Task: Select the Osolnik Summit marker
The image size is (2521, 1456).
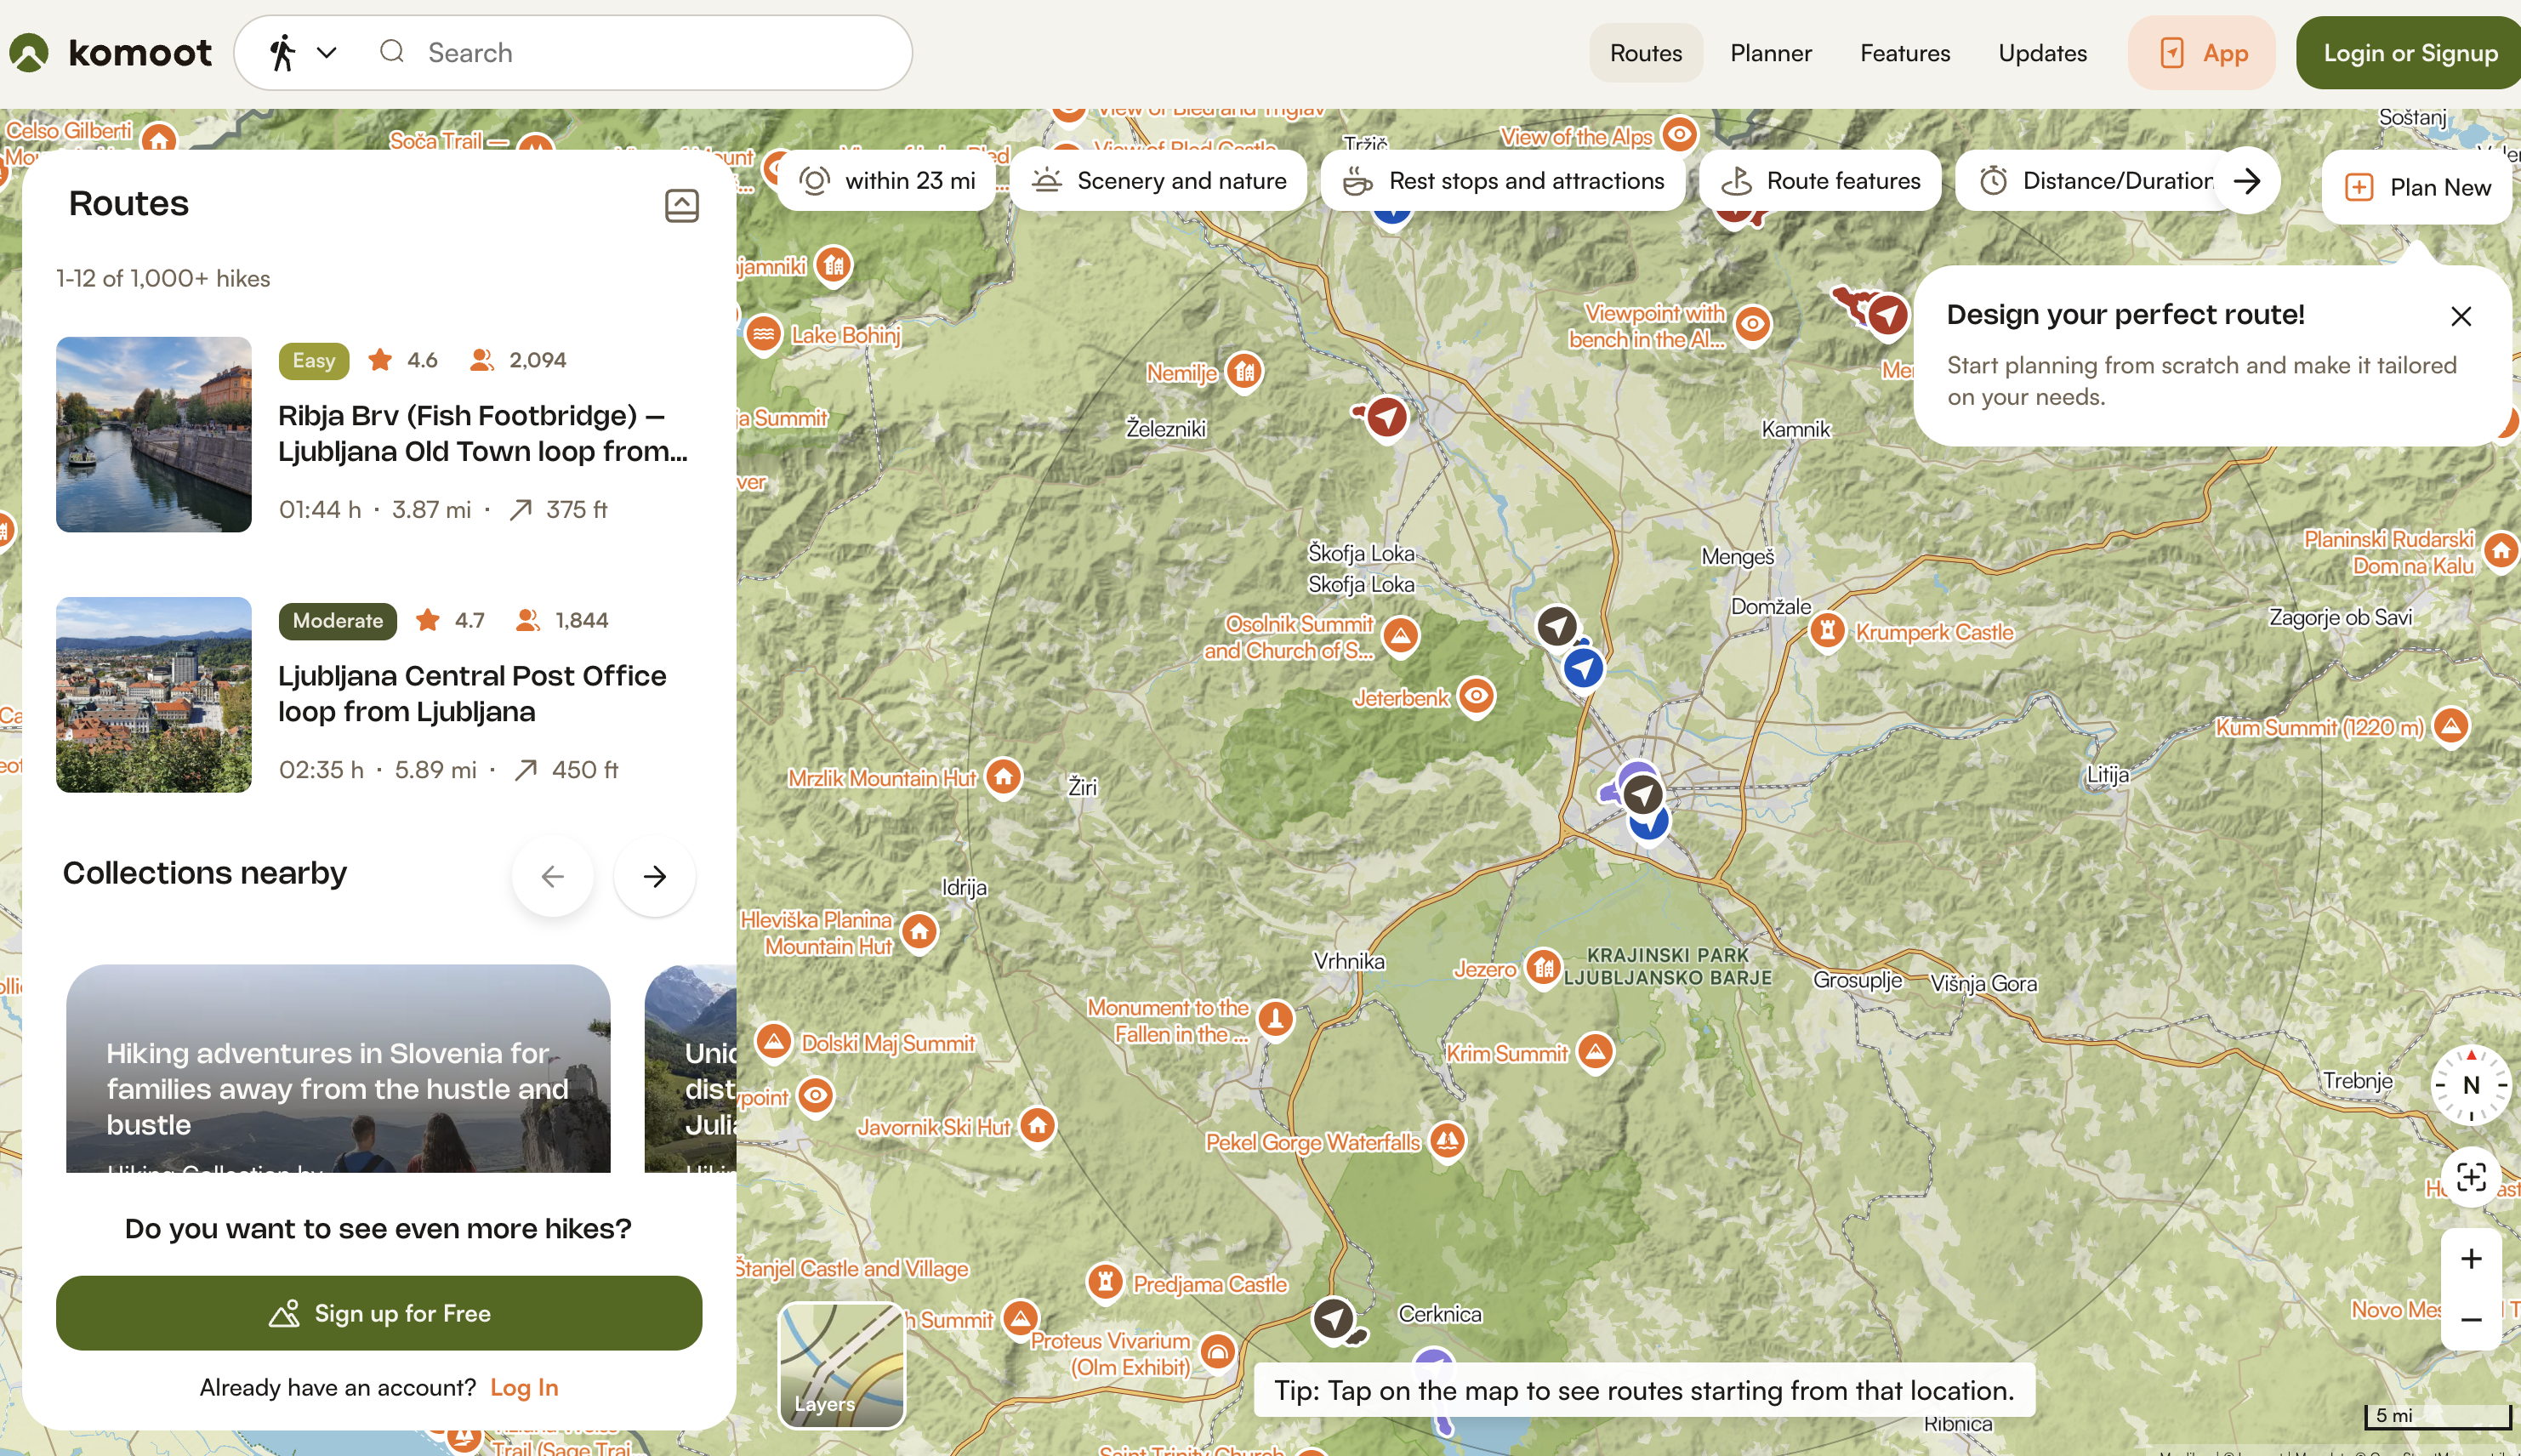Action: tap(1401, 635)
